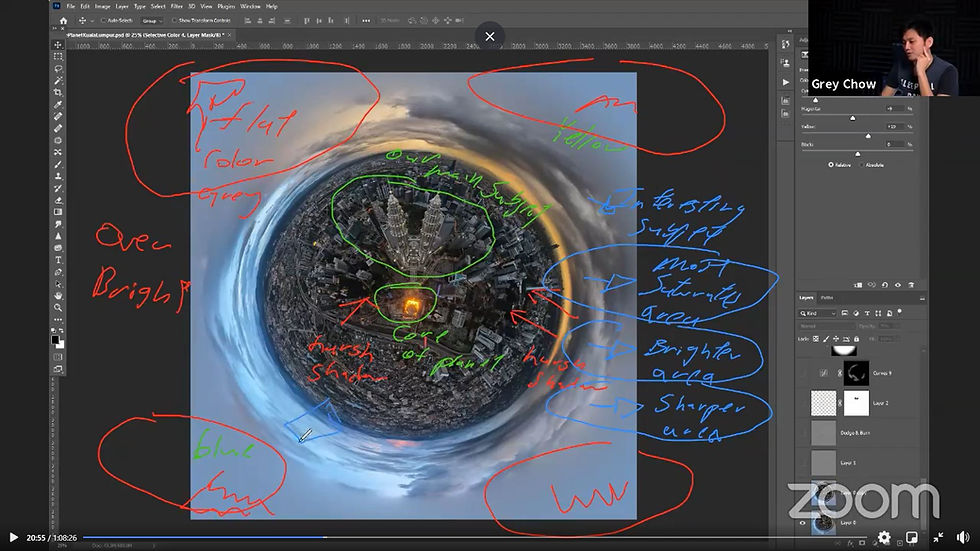Image resolution: width=980 pixels, height=551 pixels.
Task: Select the Clone Stamp tool
Action: click(58, 176)
